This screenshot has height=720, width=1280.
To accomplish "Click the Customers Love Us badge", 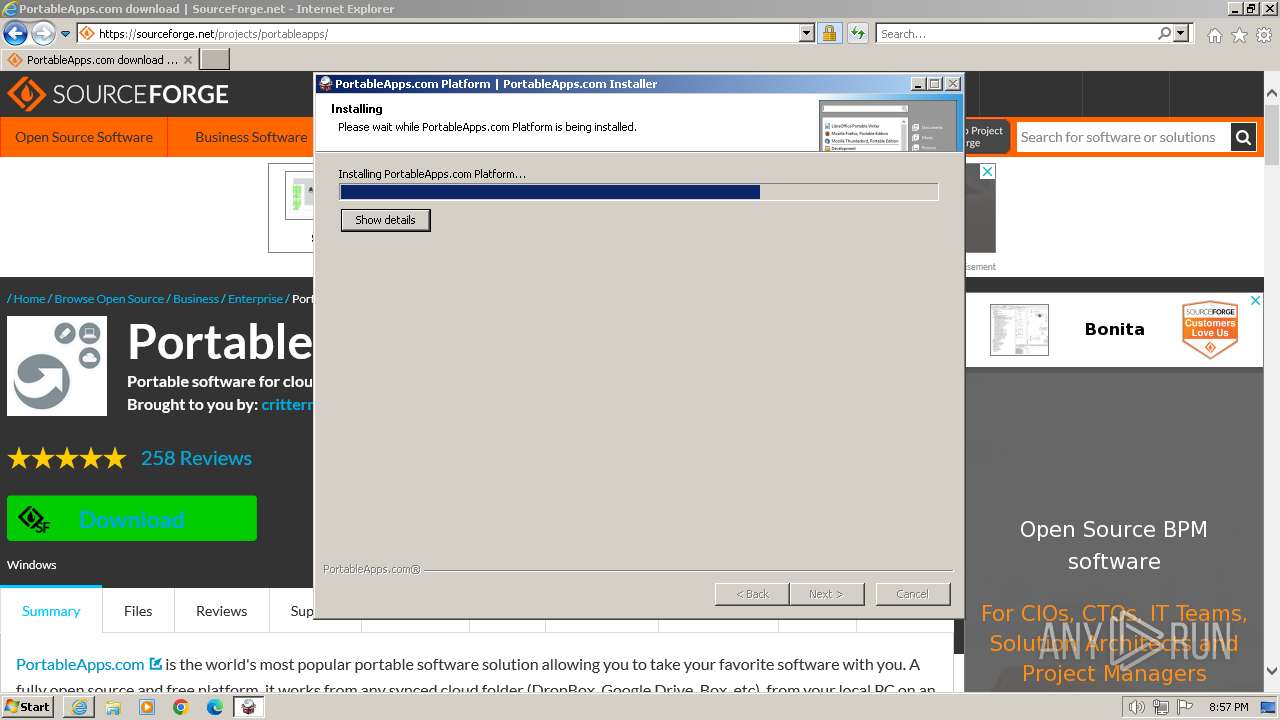I will 1209,329.
